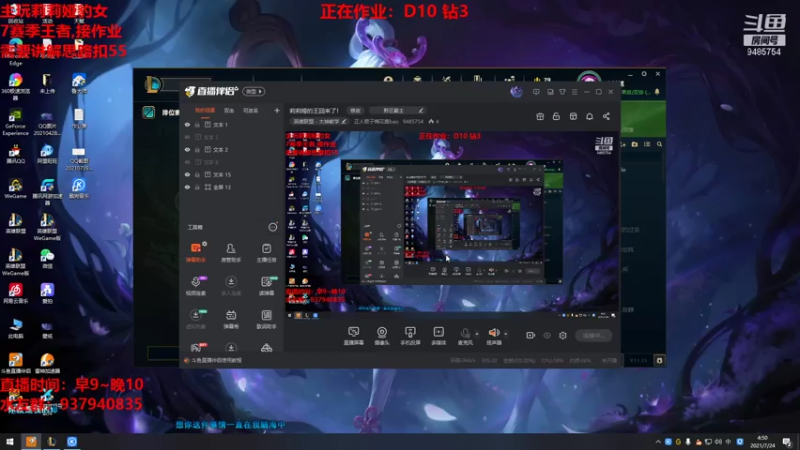Expand speaker options arrow
Viewport: 800px width, 450px height.
506,334
